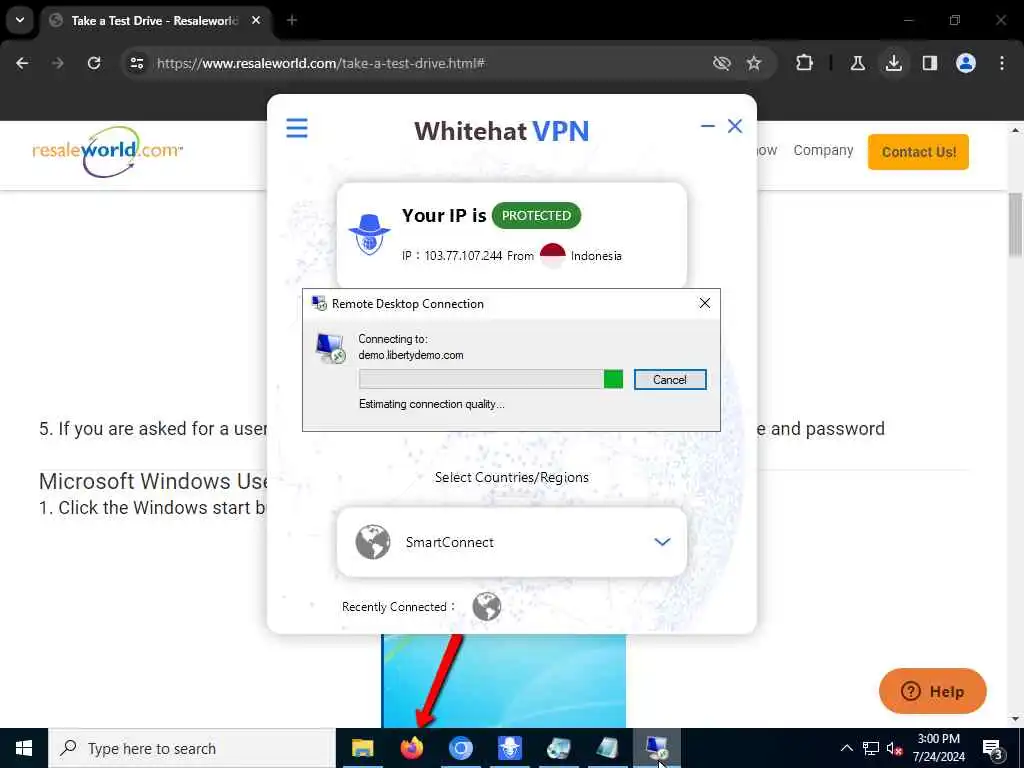Open File Explorer from the taskbar
The image size is (1024, 768).
tap(362, 748)
